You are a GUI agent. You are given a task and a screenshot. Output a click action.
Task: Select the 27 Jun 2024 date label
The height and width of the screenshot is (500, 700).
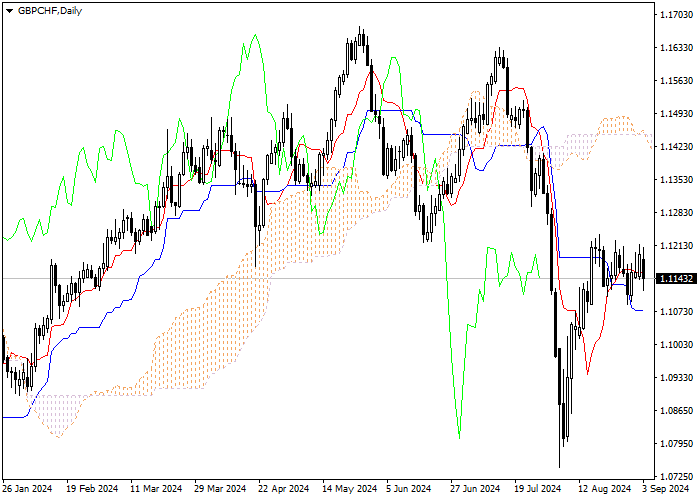(475, 489)
